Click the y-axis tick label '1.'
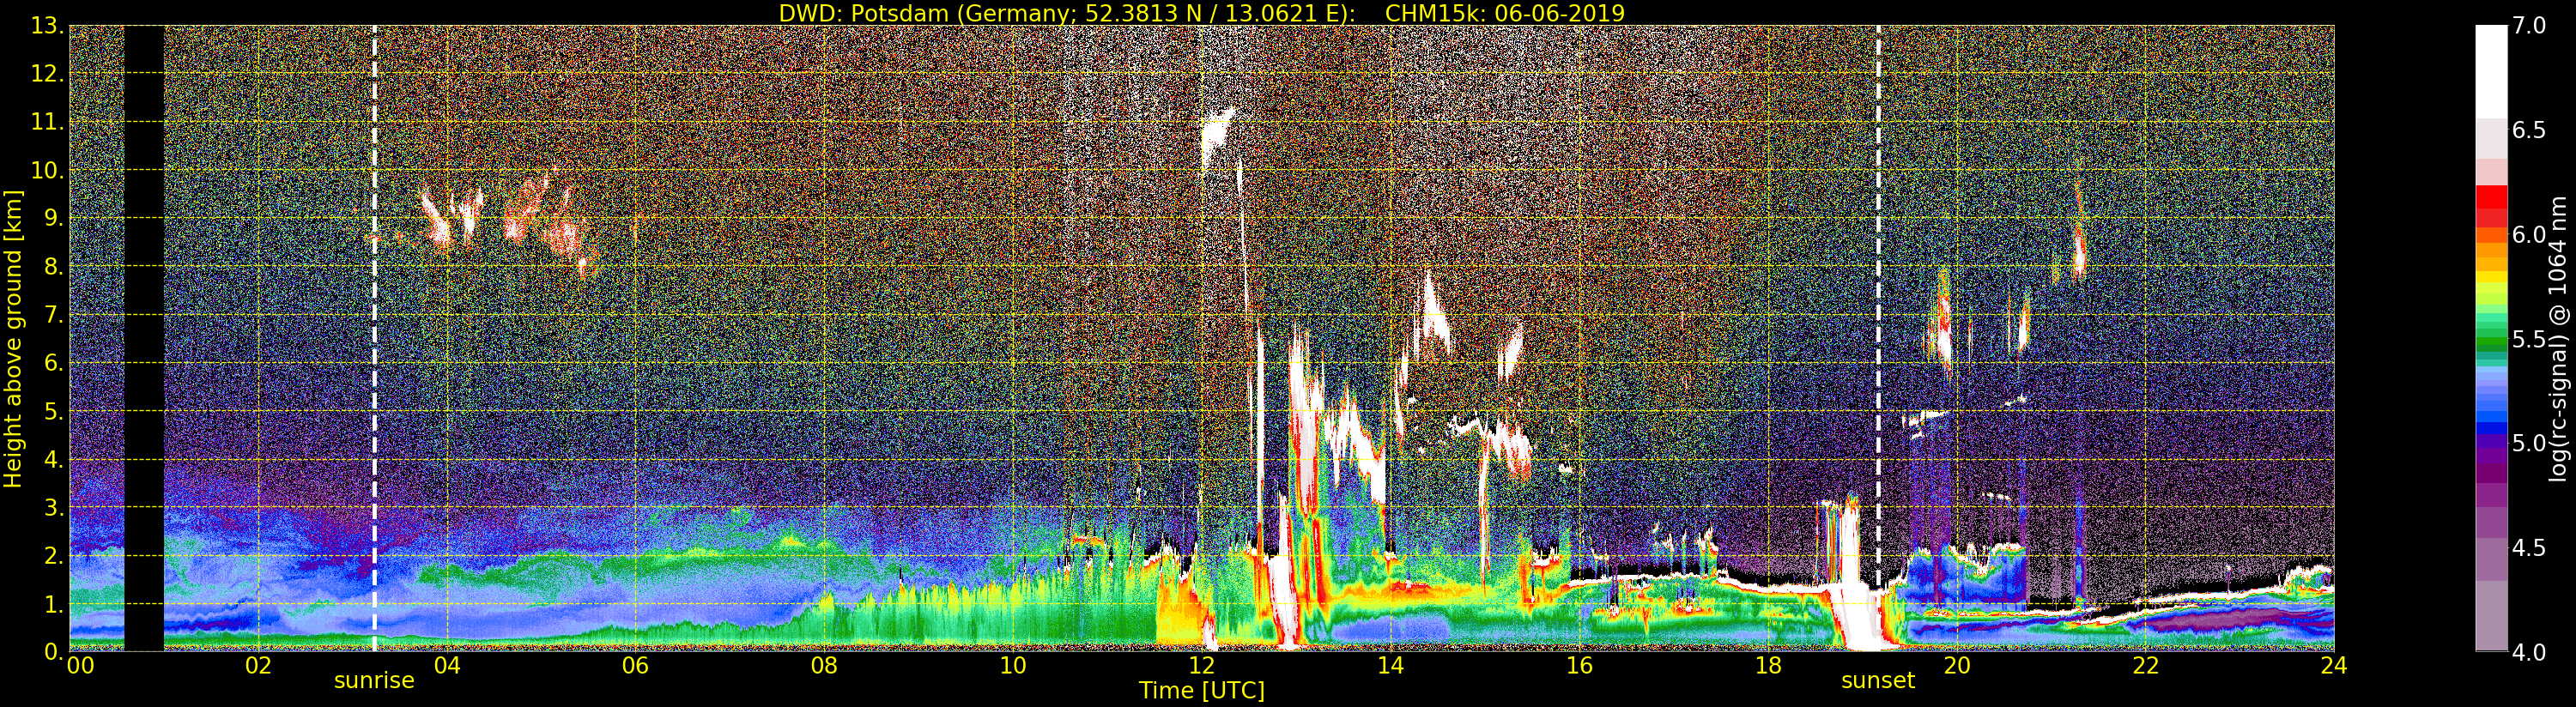 [53, 604]
